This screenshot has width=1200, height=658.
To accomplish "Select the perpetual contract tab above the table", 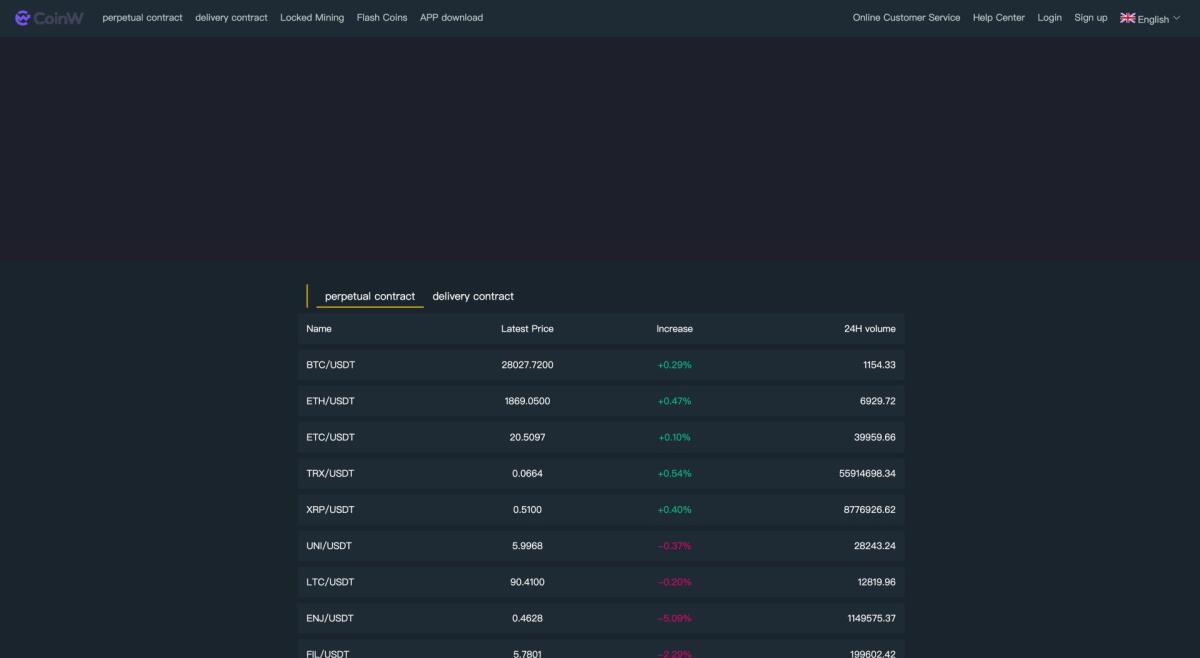I will click(x=369, y=296).
